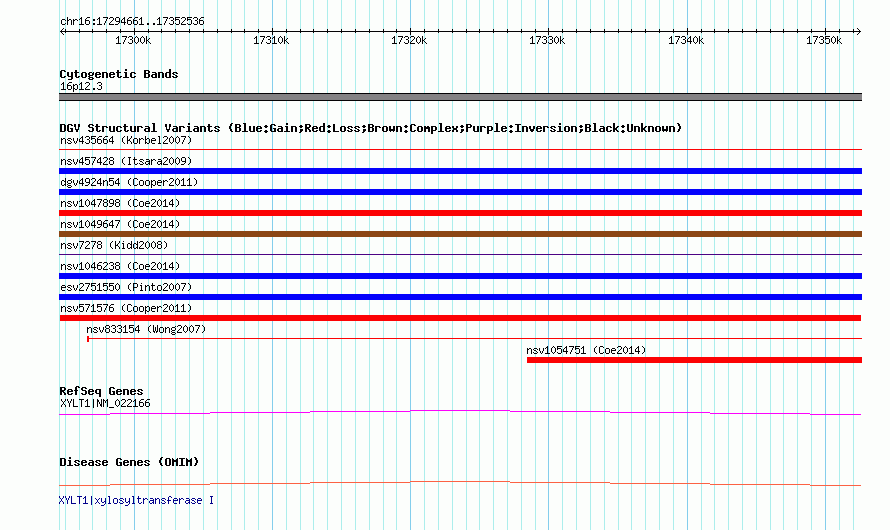Open variant nsv571576 (Cooper2011) label
The height and width of the screenshot is (530, 890).
126,308
